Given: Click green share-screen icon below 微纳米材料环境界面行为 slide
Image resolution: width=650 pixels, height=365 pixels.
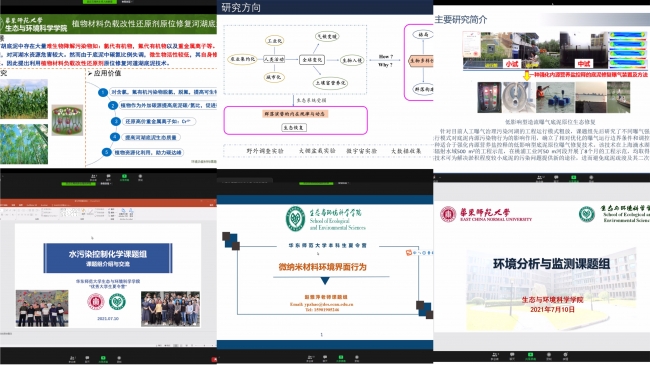Looking at the screenshot, I should coord(341,358).
